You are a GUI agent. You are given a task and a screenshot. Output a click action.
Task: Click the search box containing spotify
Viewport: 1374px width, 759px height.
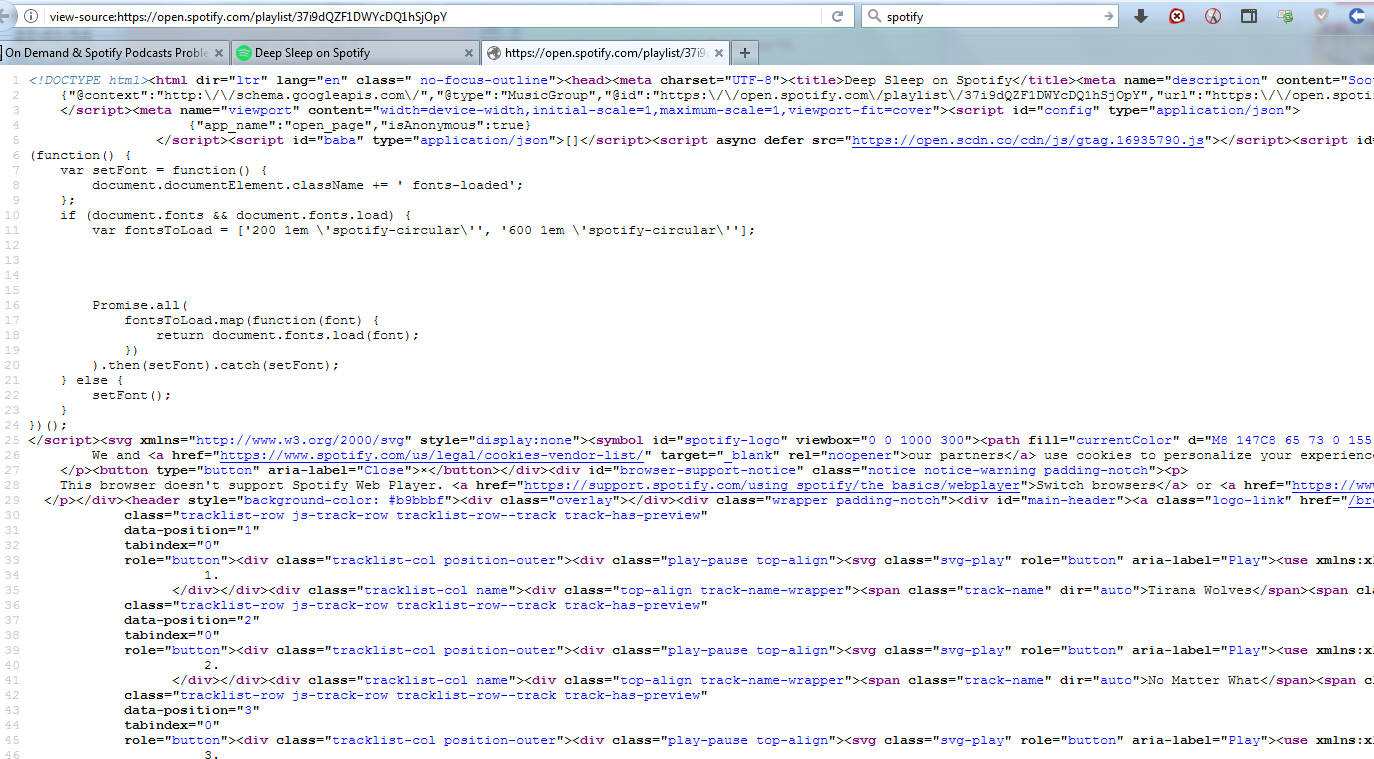tap(990, 16)
